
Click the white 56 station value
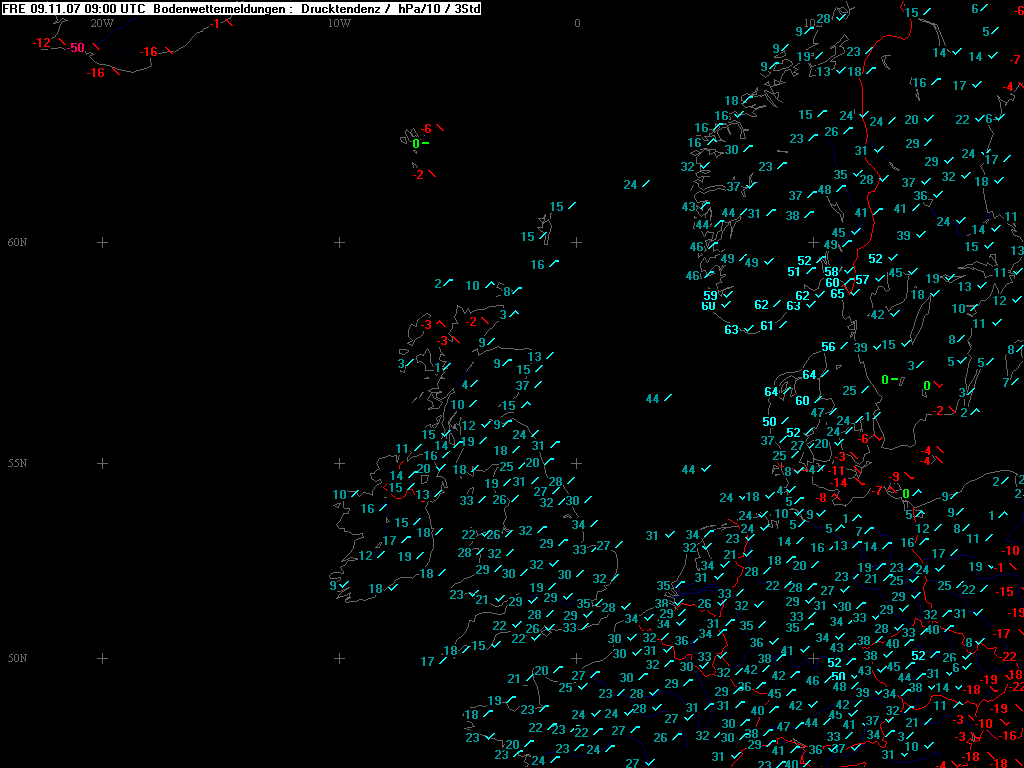coord(828,347)
